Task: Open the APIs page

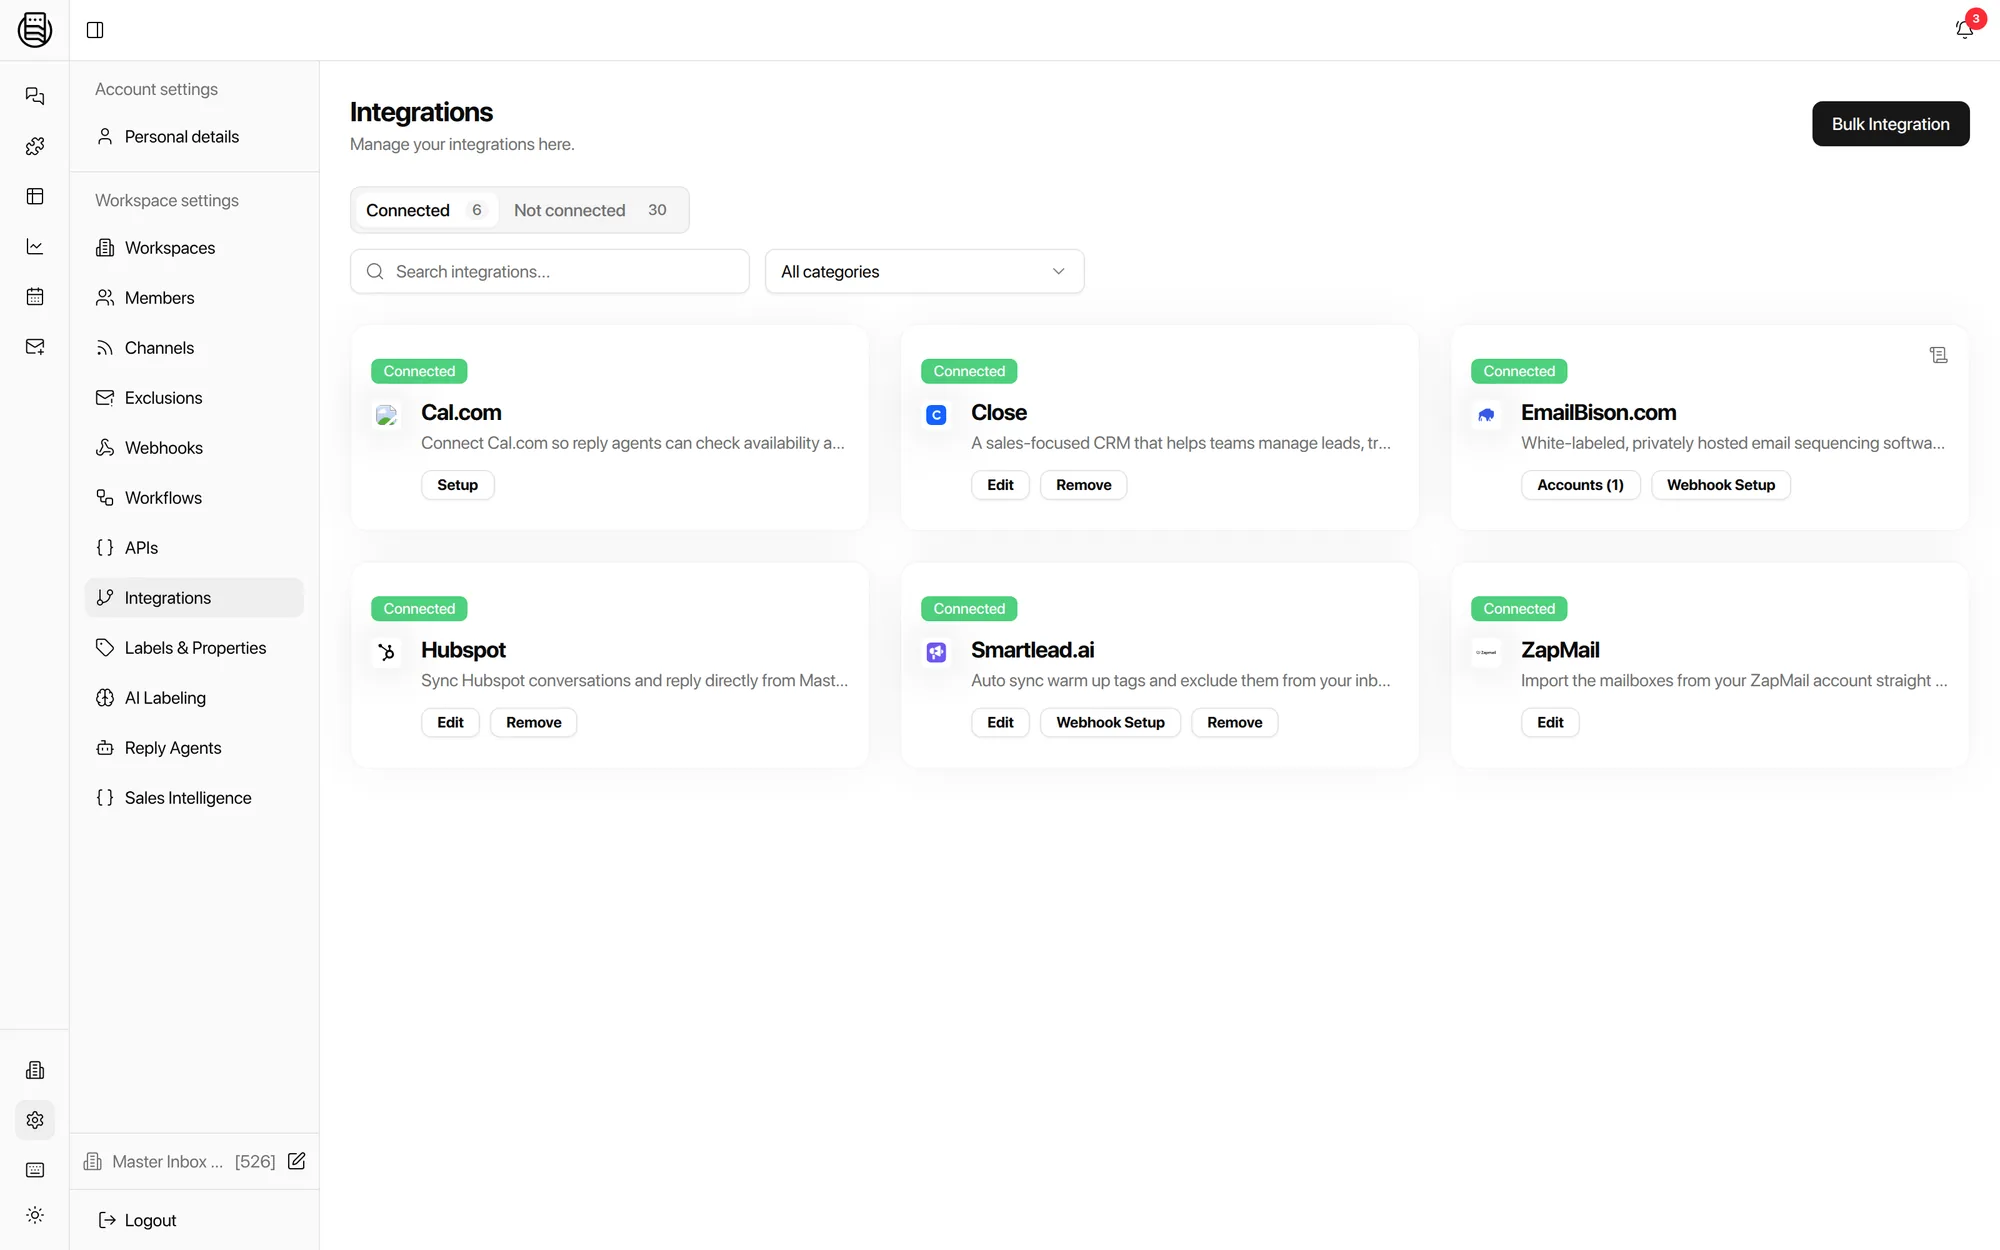Action: [x=194, y=548]
